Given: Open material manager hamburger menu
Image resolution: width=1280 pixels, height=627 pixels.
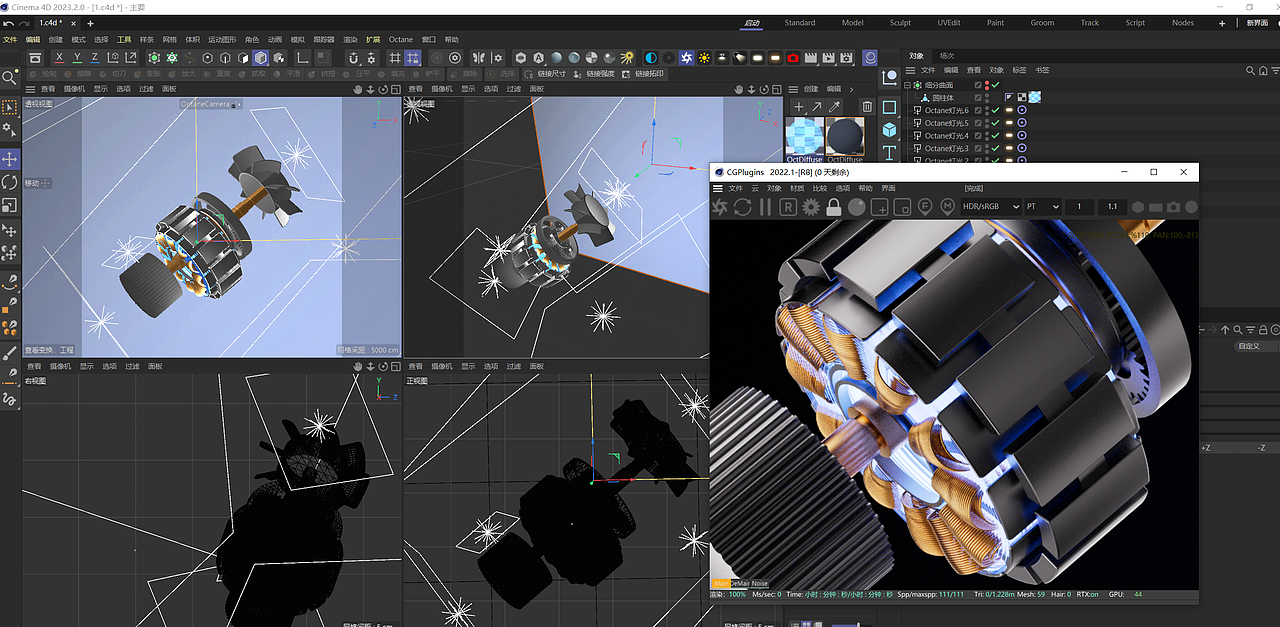Looking at the screenshot, I should pos(794,89).
